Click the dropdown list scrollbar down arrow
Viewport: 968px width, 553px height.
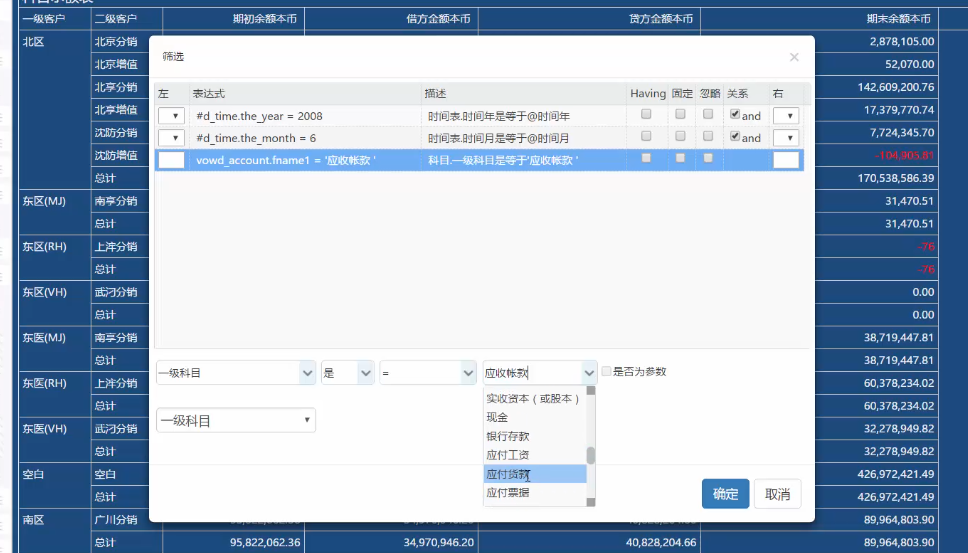coord(591,502)
